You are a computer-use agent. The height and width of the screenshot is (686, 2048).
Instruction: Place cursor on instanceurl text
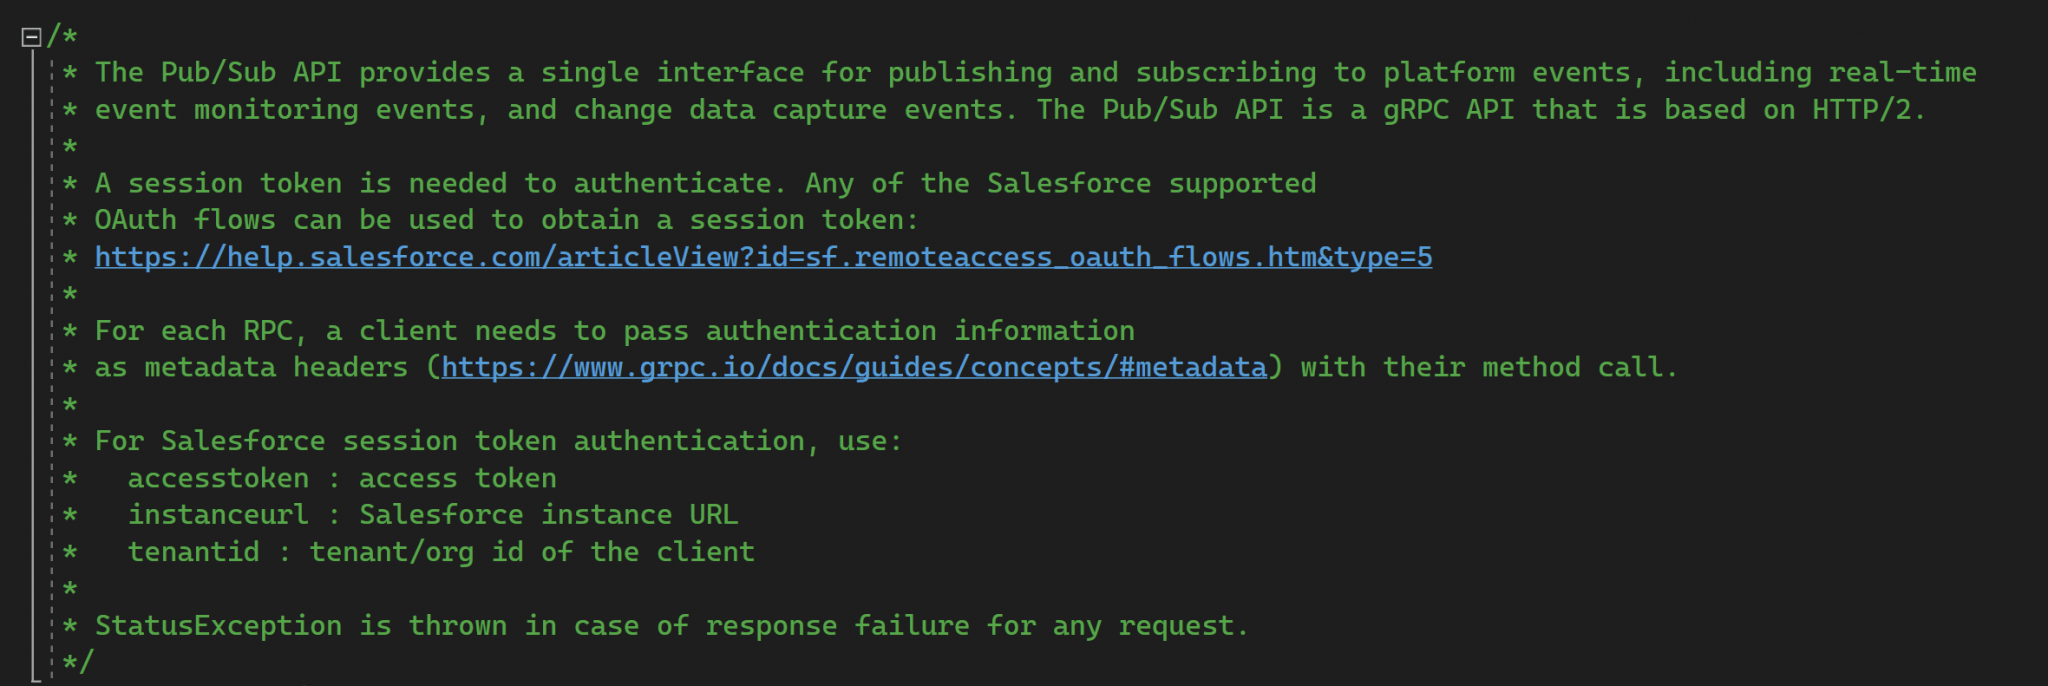click(x=218, y=515)
